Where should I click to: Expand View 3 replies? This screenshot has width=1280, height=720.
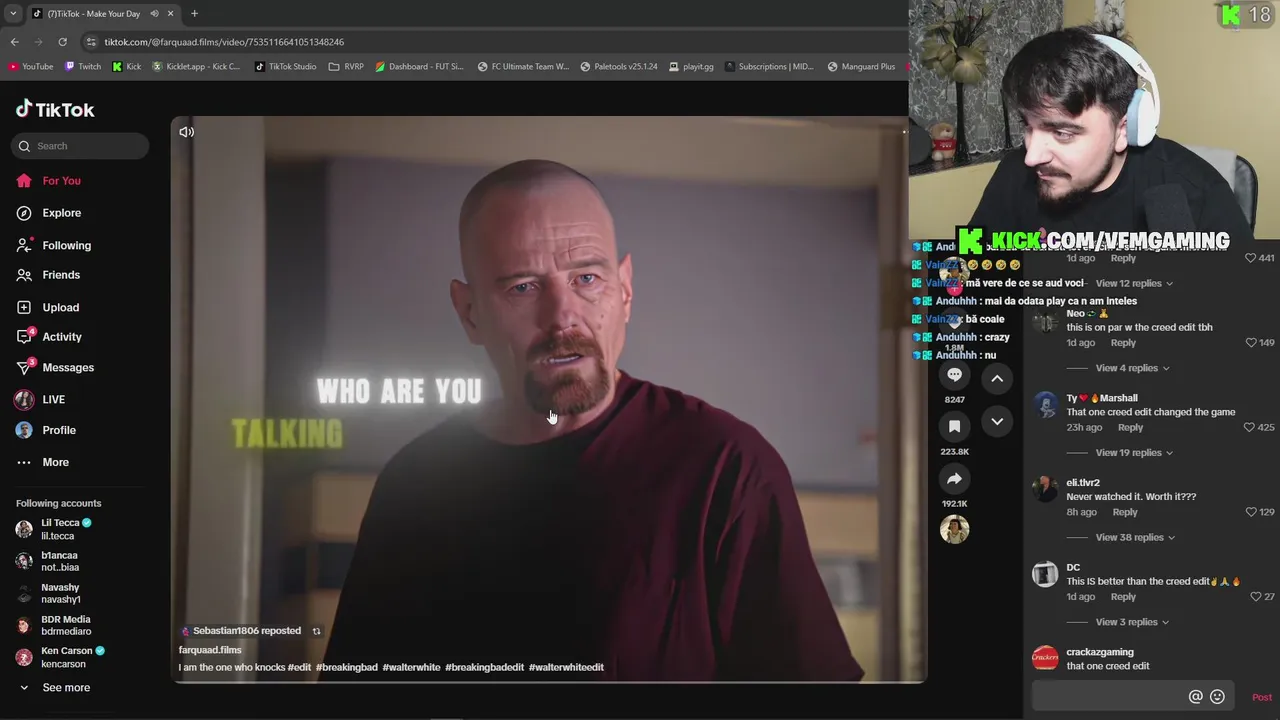(x=1132, y=622)
